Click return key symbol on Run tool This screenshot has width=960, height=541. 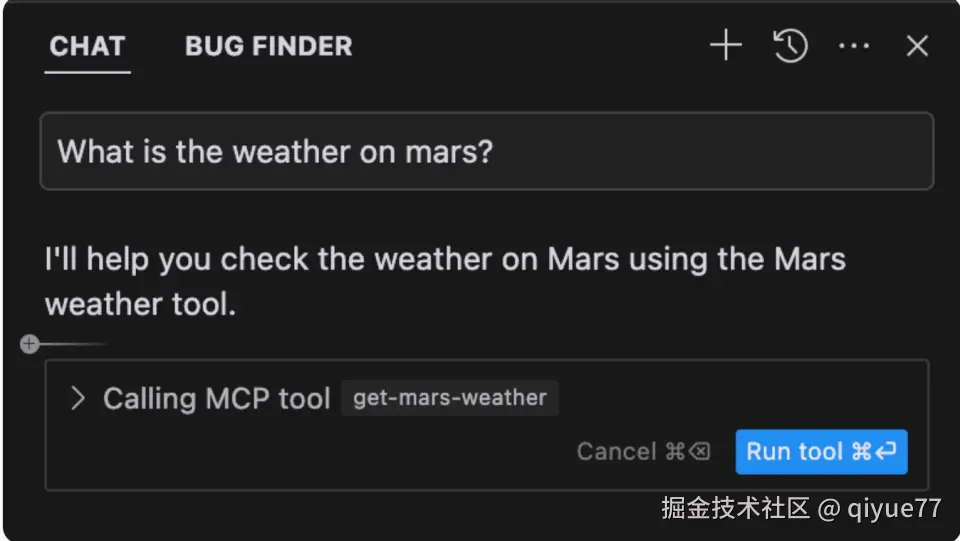[886, 452]
